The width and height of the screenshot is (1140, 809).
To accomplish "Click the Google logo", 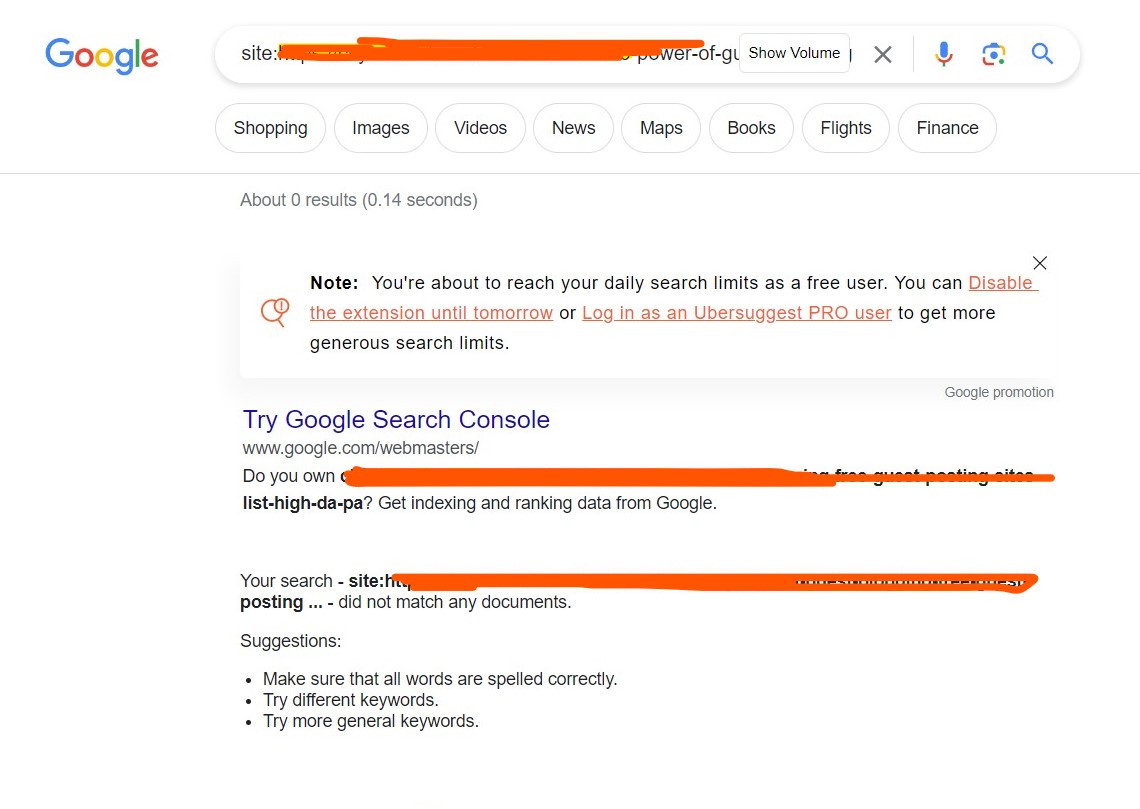I will pos(102,55).
